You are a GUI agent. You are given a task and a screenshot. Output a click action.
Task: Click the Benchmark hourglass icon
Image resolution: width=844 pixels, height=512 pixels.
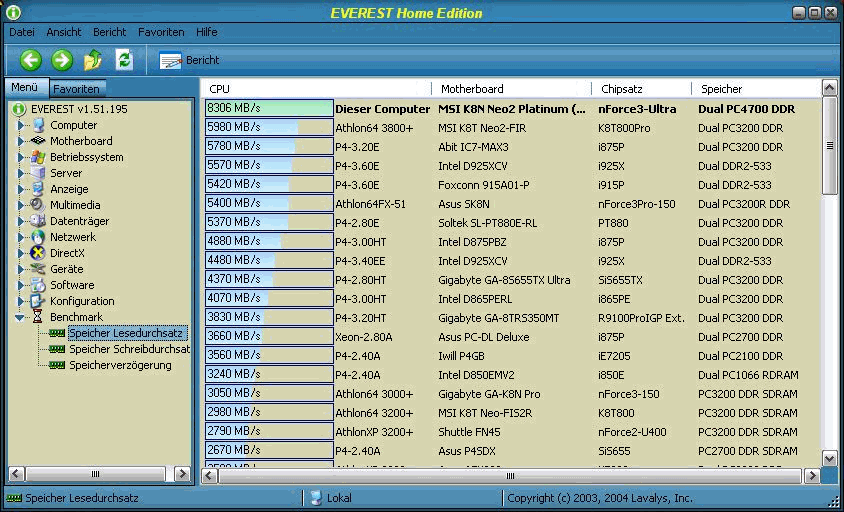point(38,317)
